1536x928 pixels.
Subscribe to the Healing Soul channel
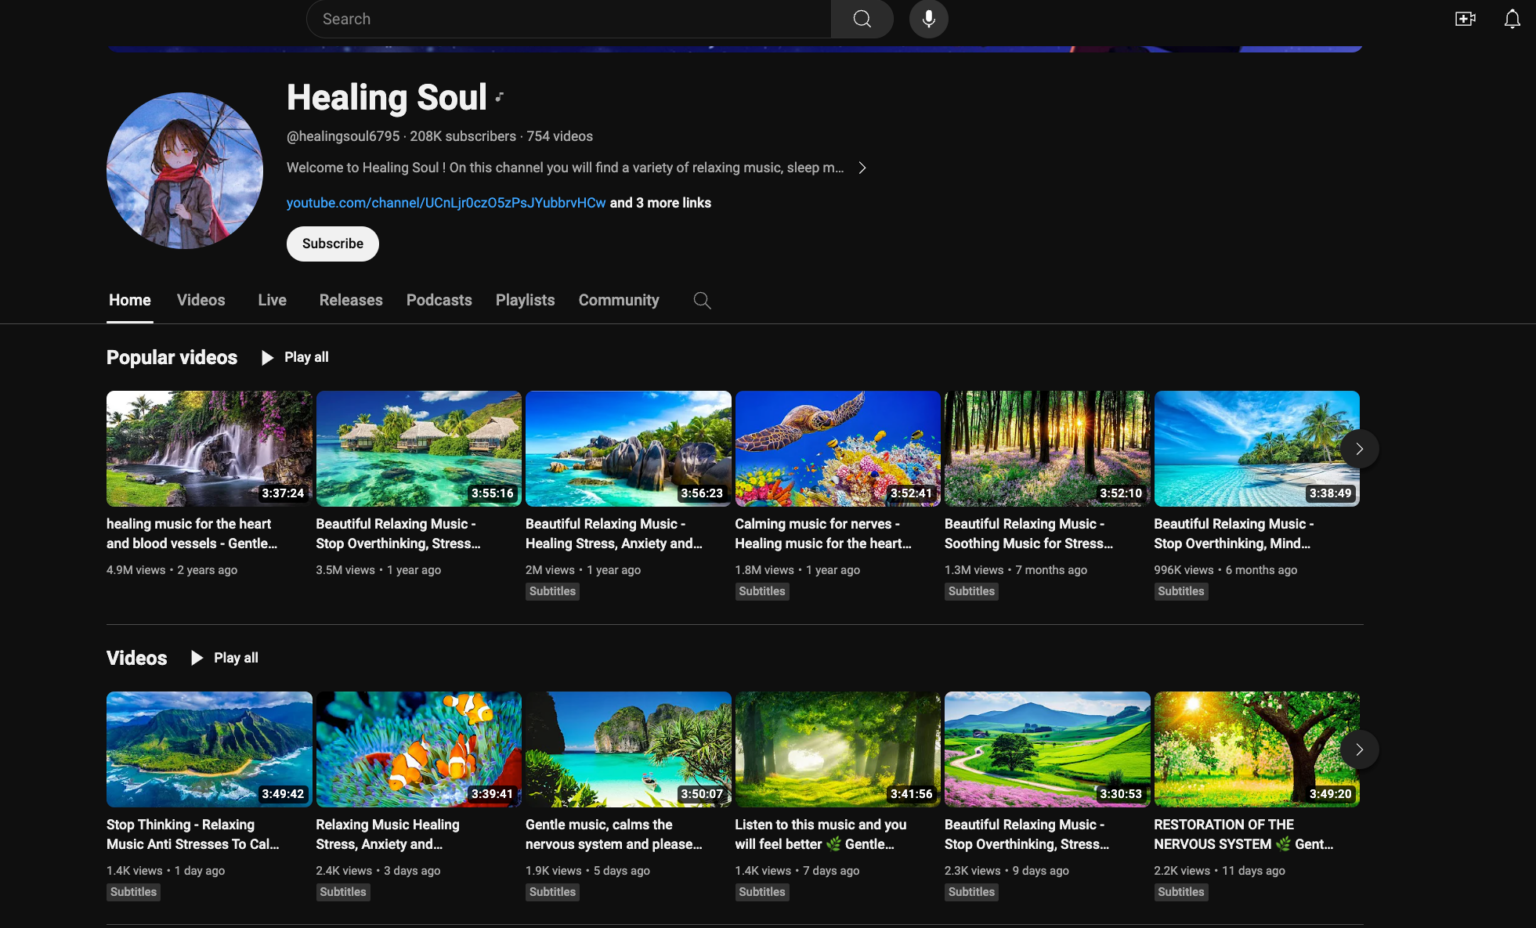click(332, 244)
